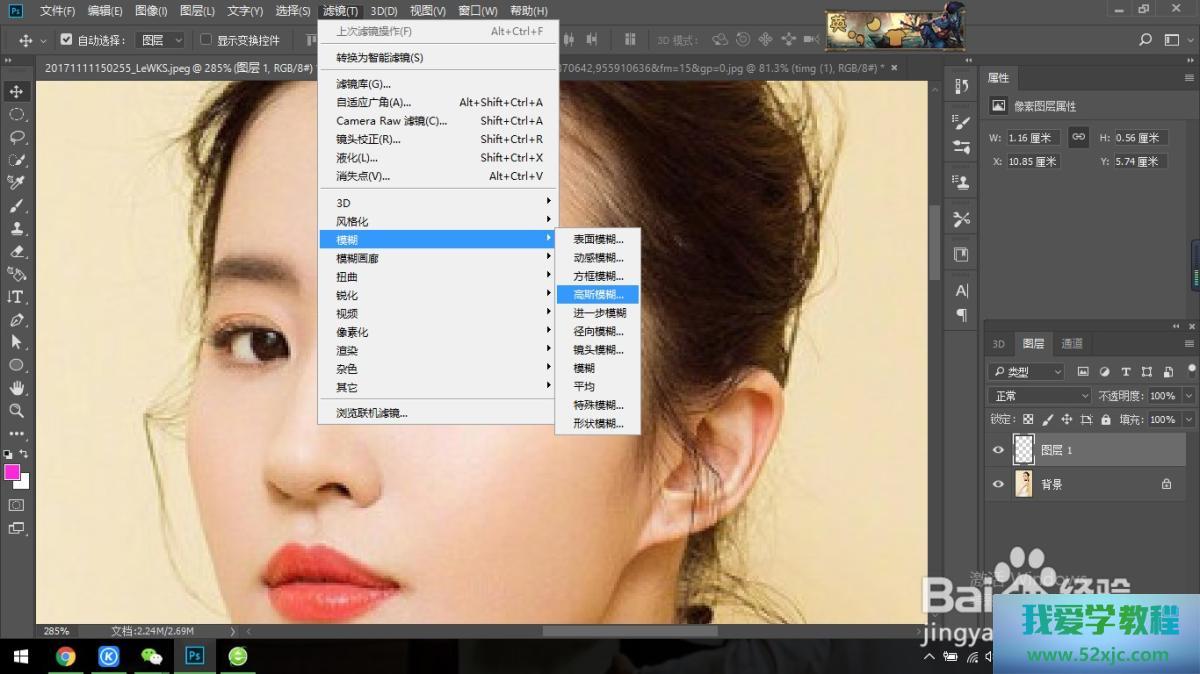Select the Zoom tool

(16, 411)
